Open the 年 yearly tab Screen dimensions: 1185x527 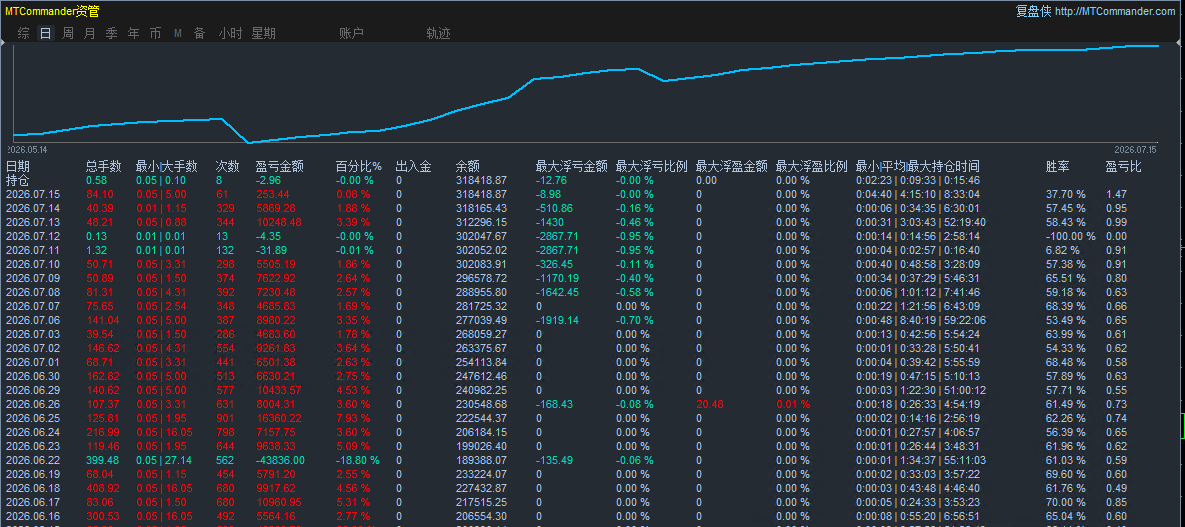tap(134, 33)
